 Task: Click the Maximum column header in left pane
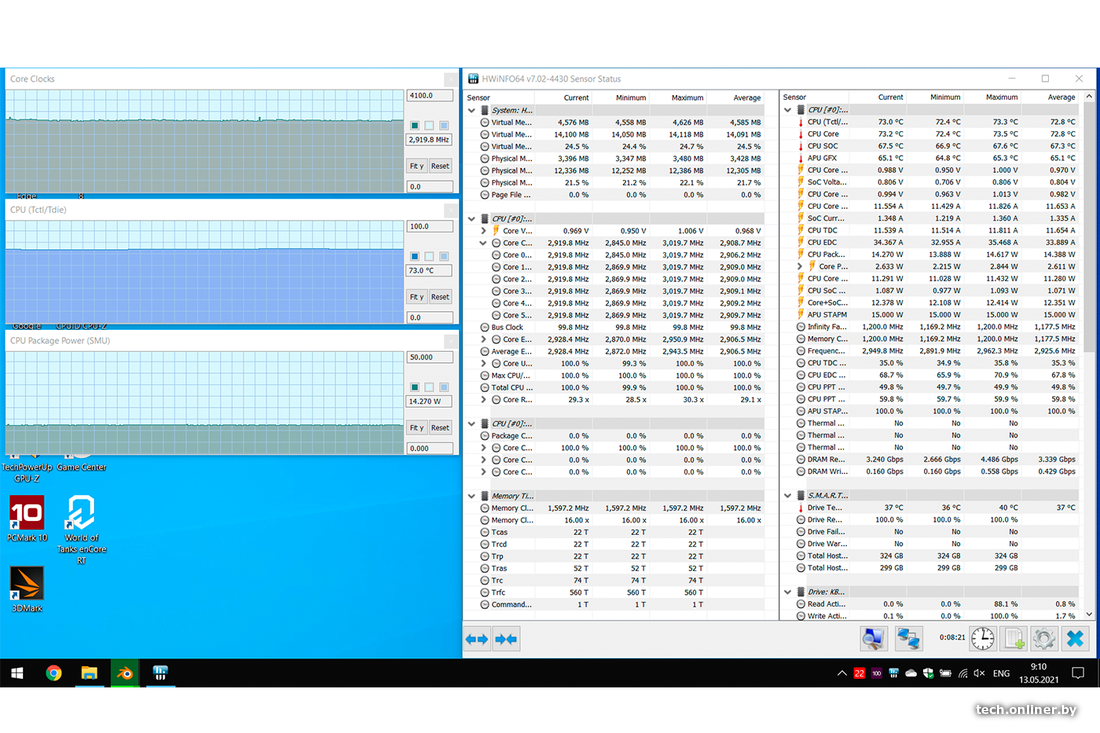click(687, 97)
